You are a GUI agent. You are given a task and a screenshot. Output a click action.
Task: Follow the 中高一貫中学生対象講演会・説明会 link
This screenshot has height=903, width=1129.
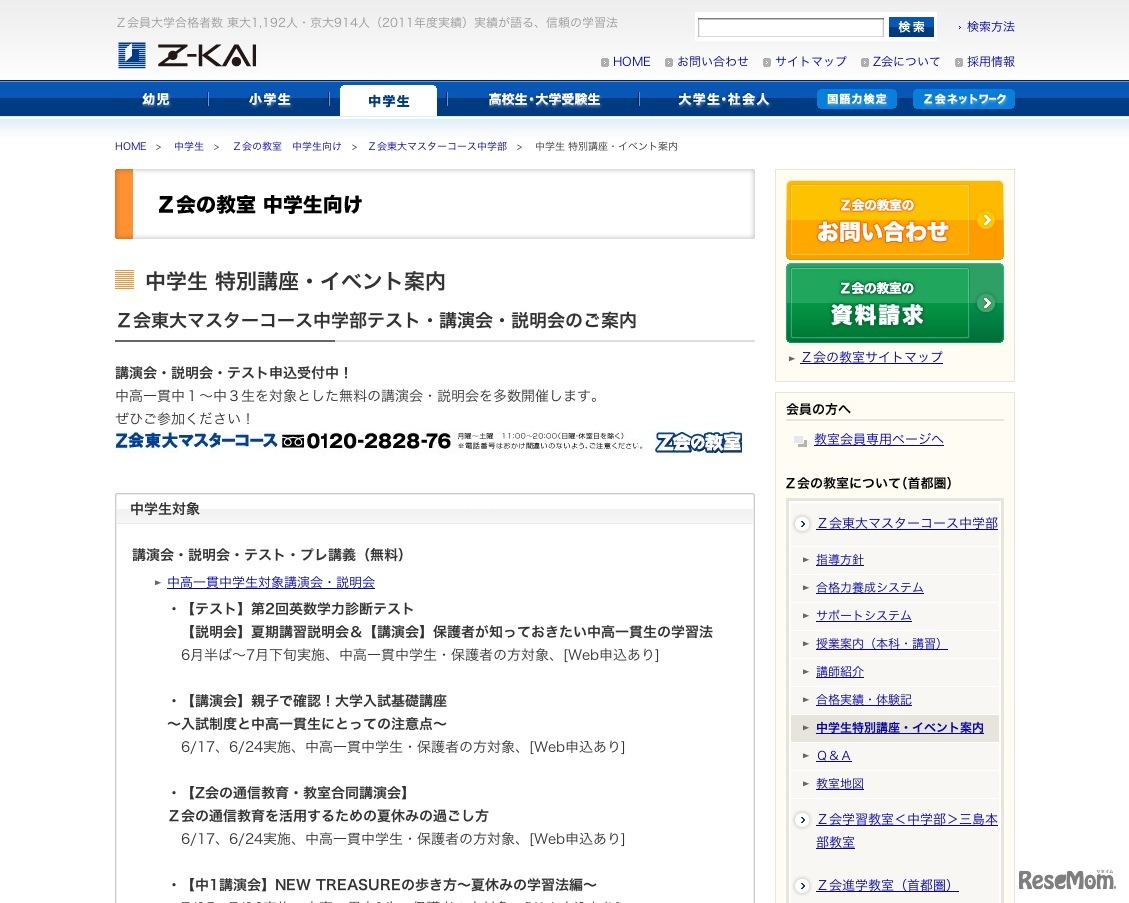(270, 582)
